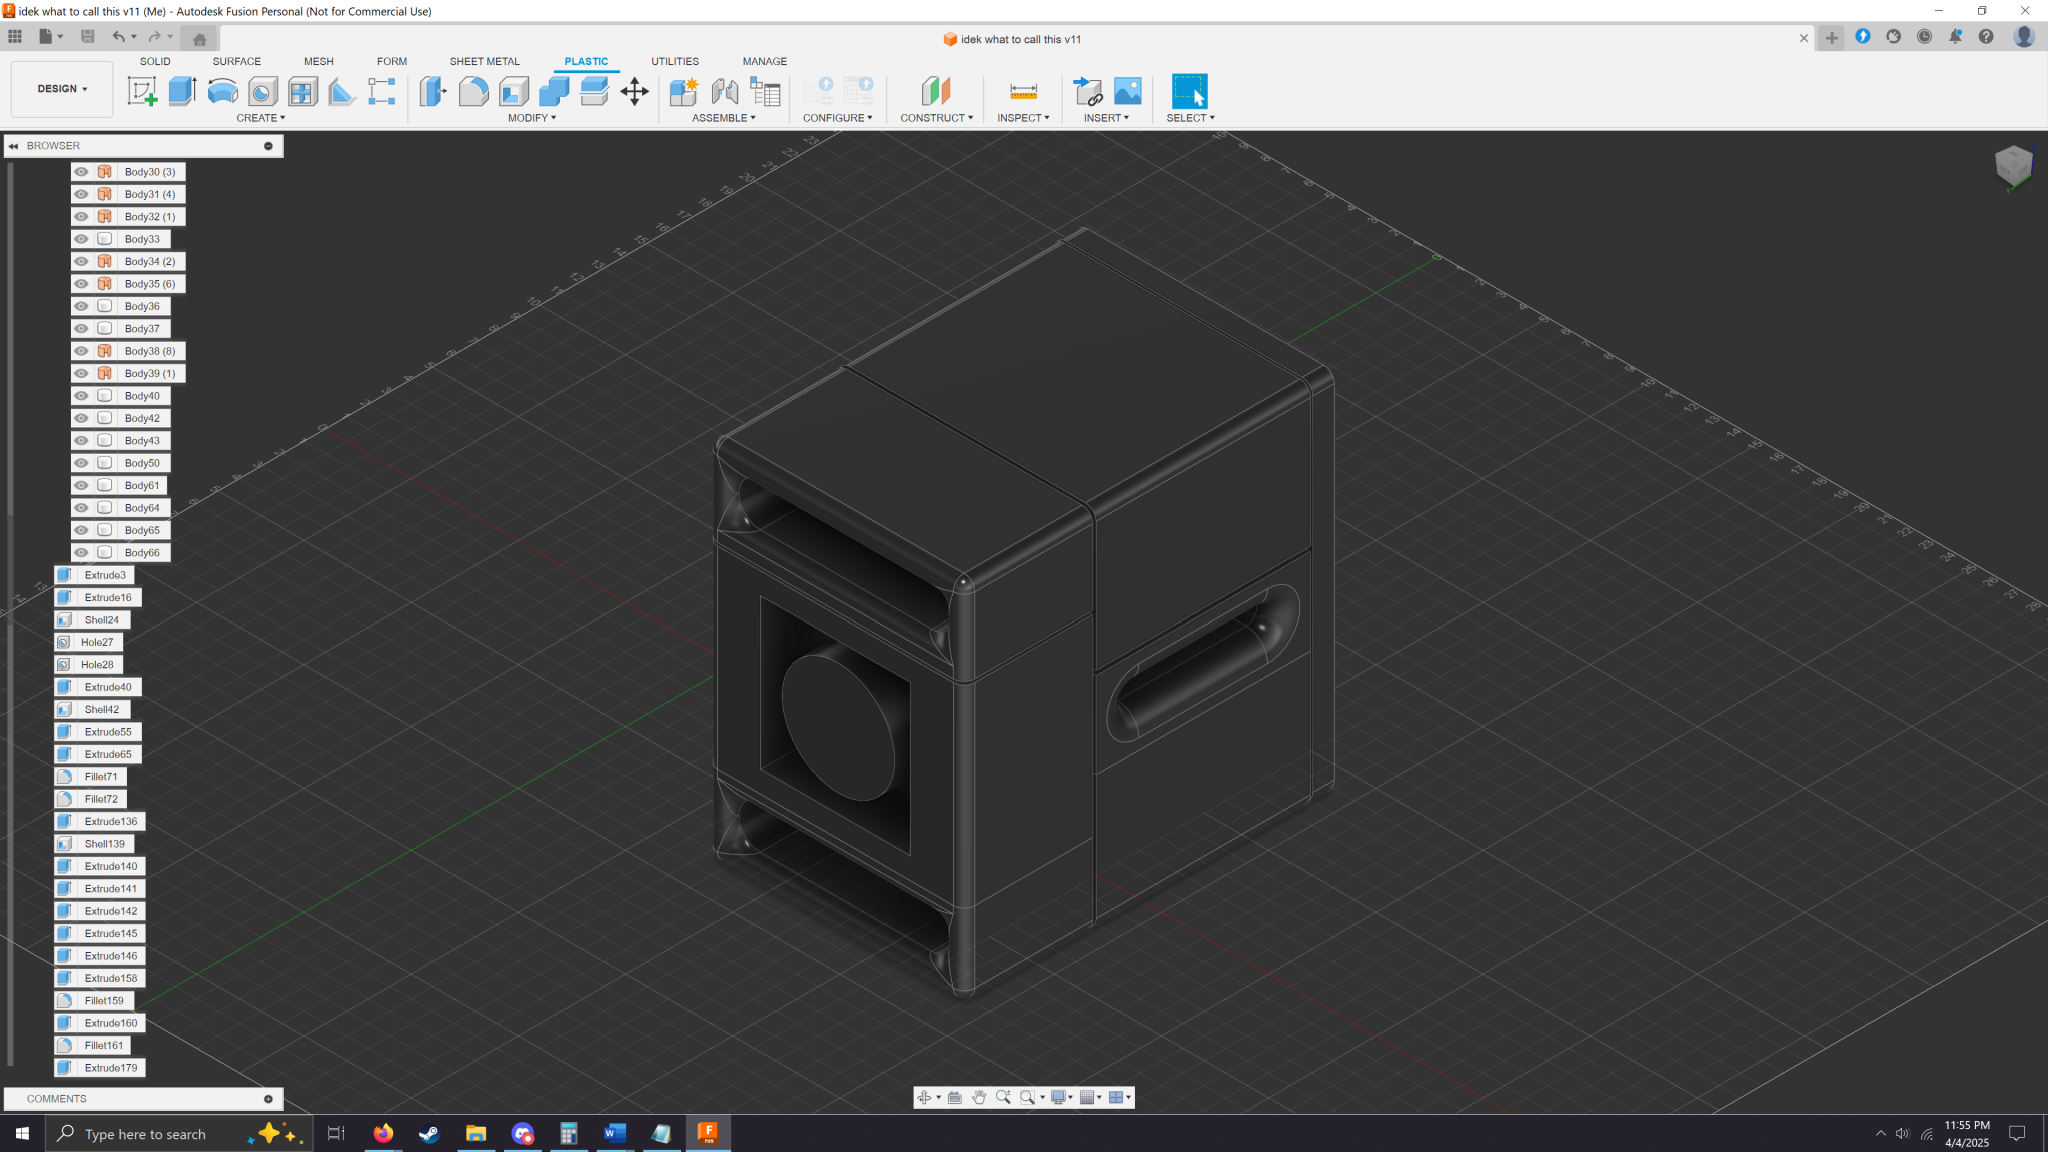Toggle visibility of Body43
Image resolution: width=2048 pixels, height=1152 pixels.
pos(82,441)
